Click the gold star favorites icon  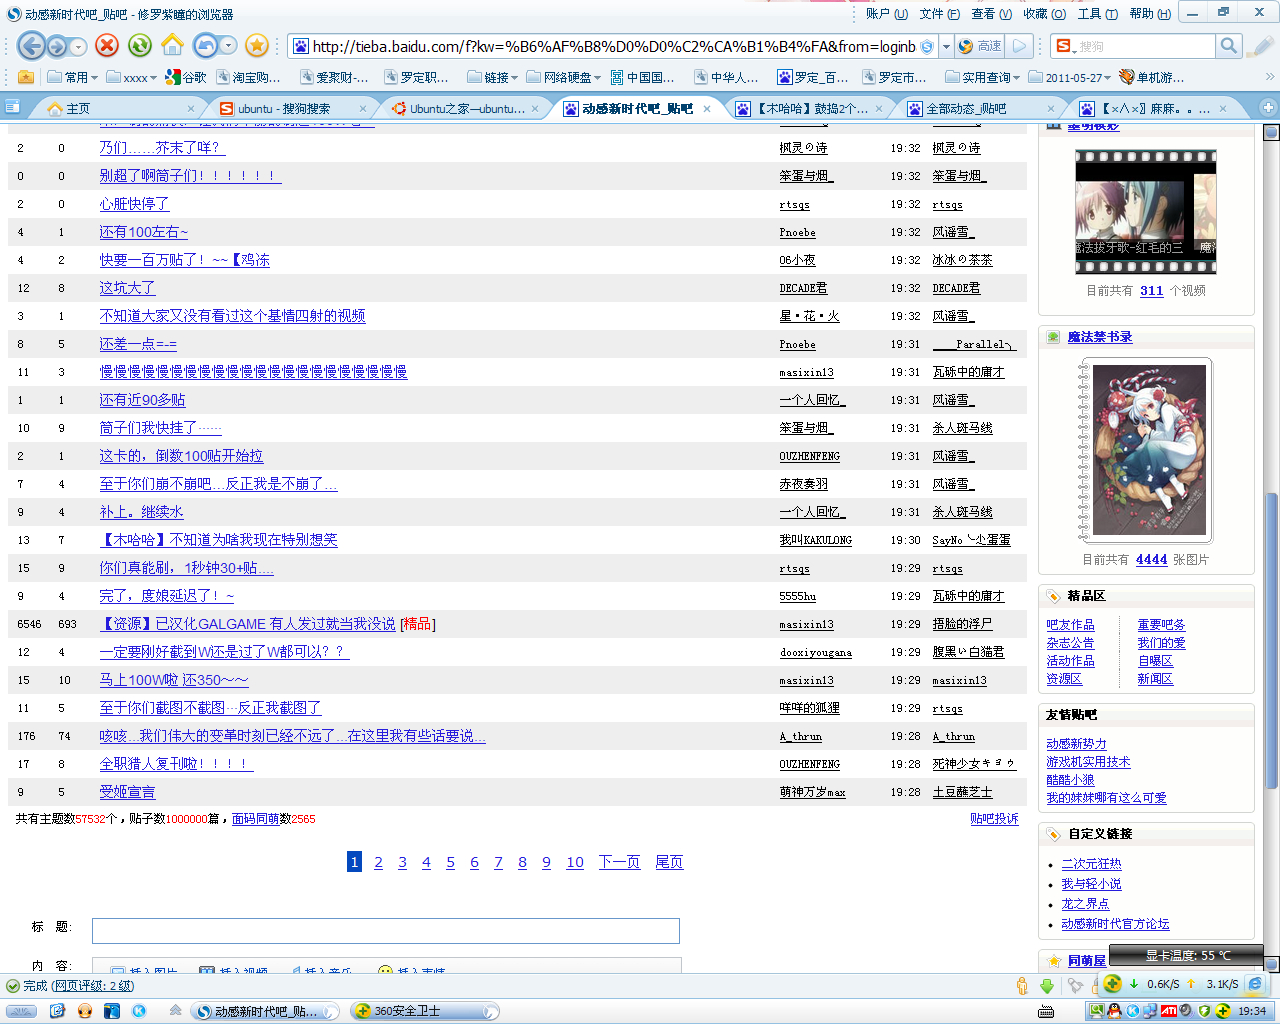257,45
